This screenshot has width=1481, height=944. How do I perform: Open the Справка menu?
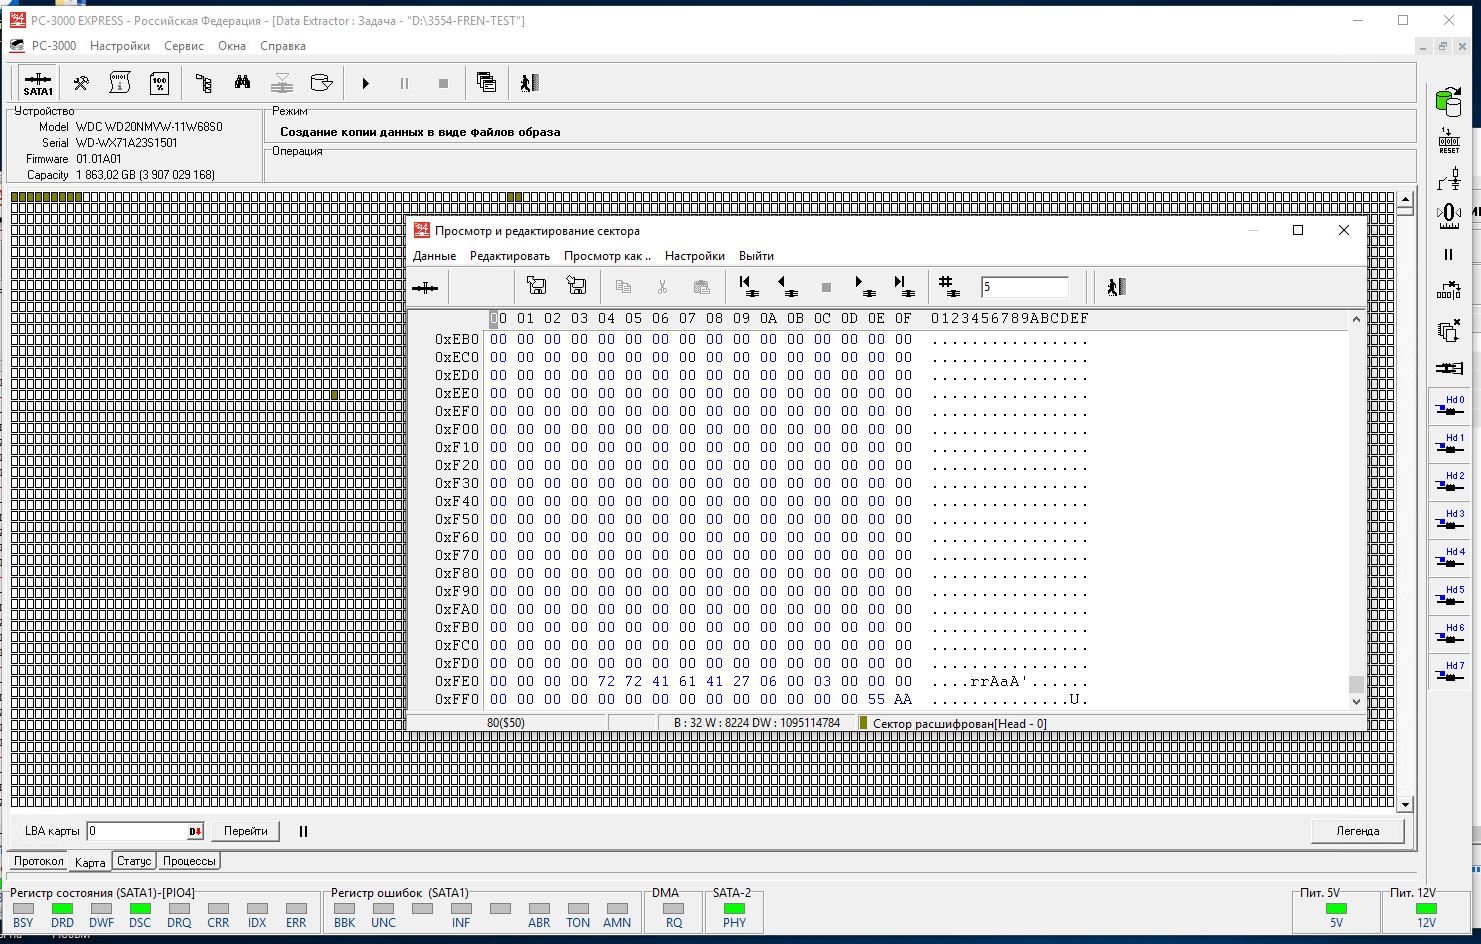click(283, 46)
